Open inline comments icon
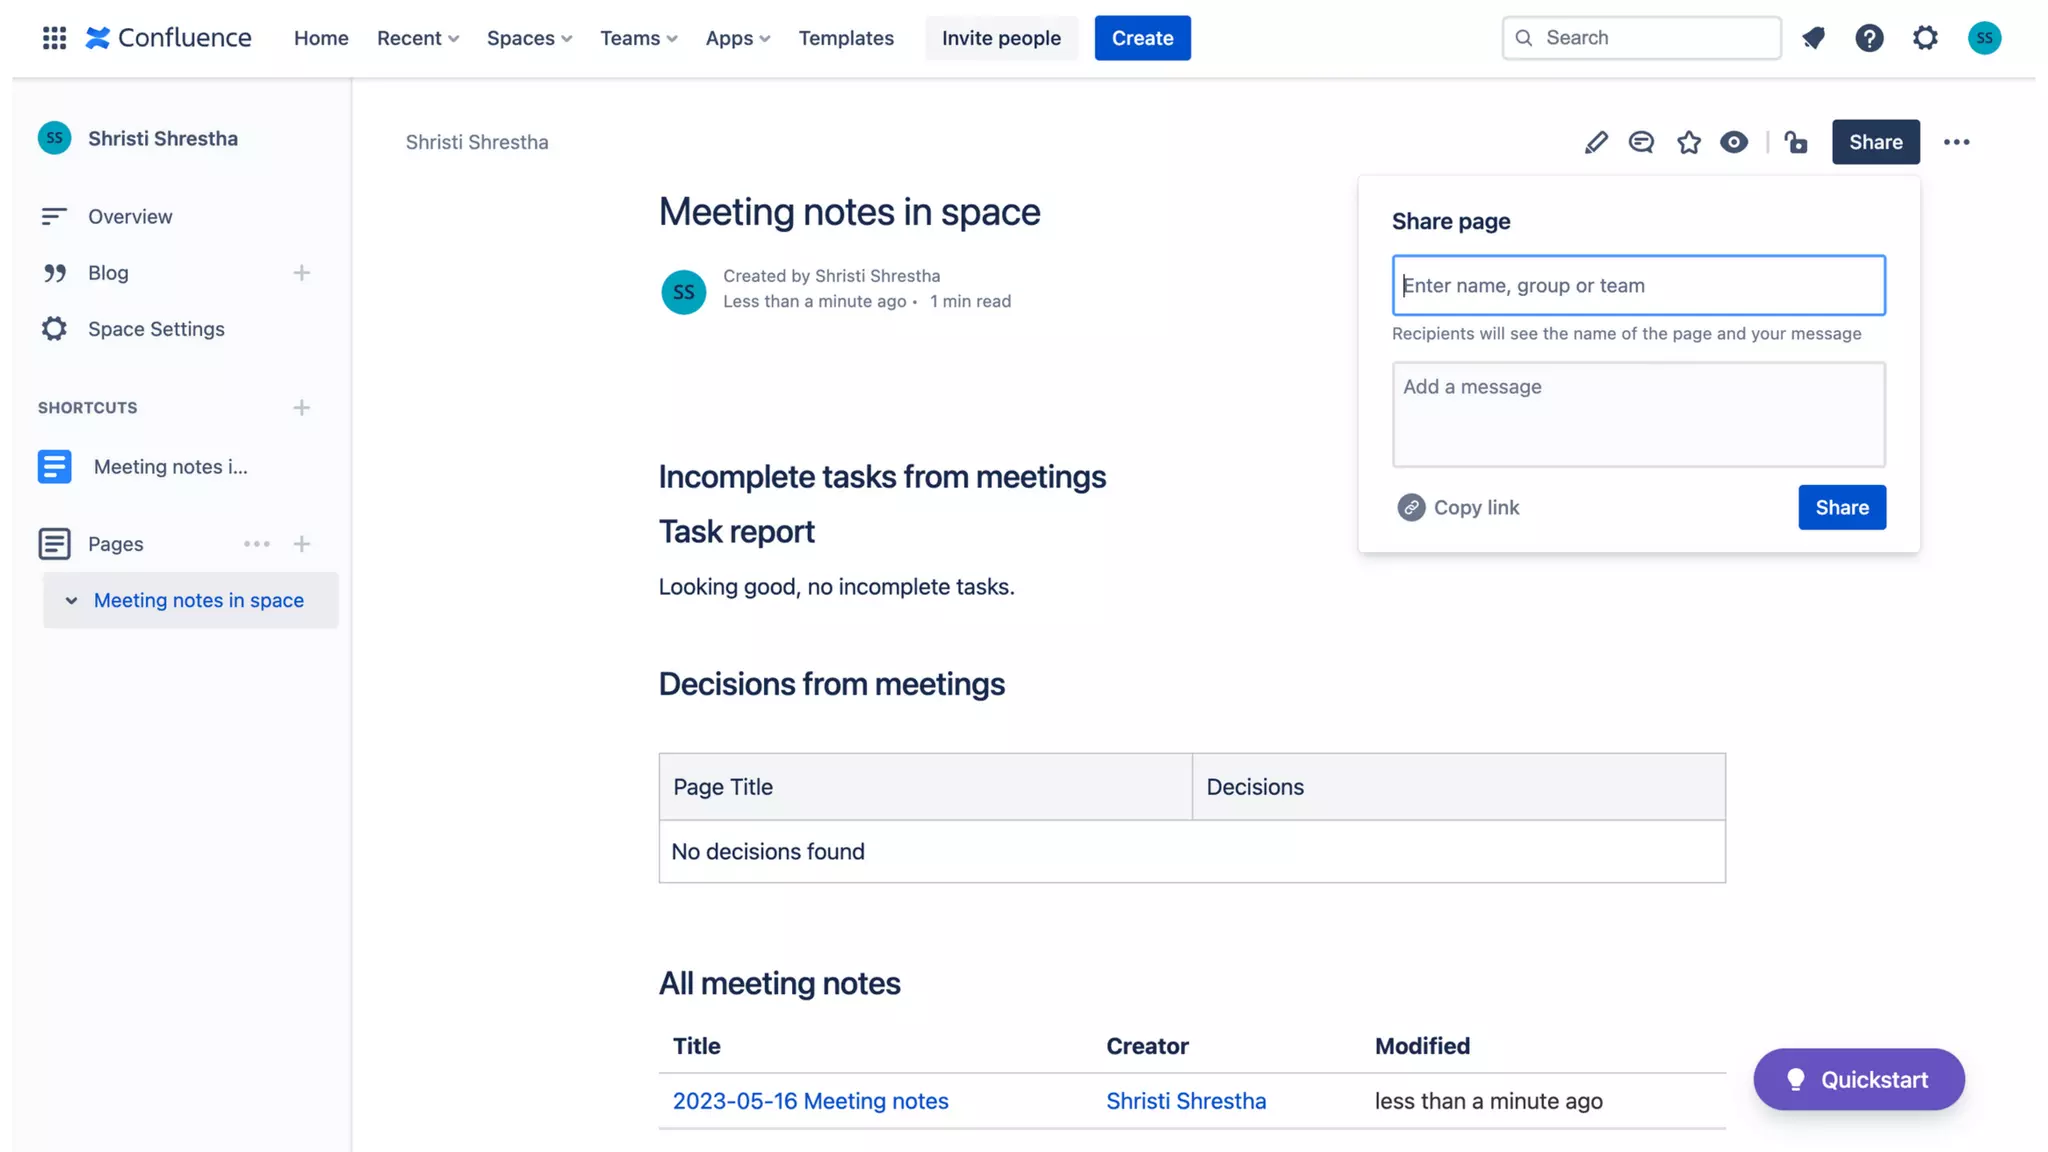This screenshot has width=2048, height=1152. coord(1641,142)
